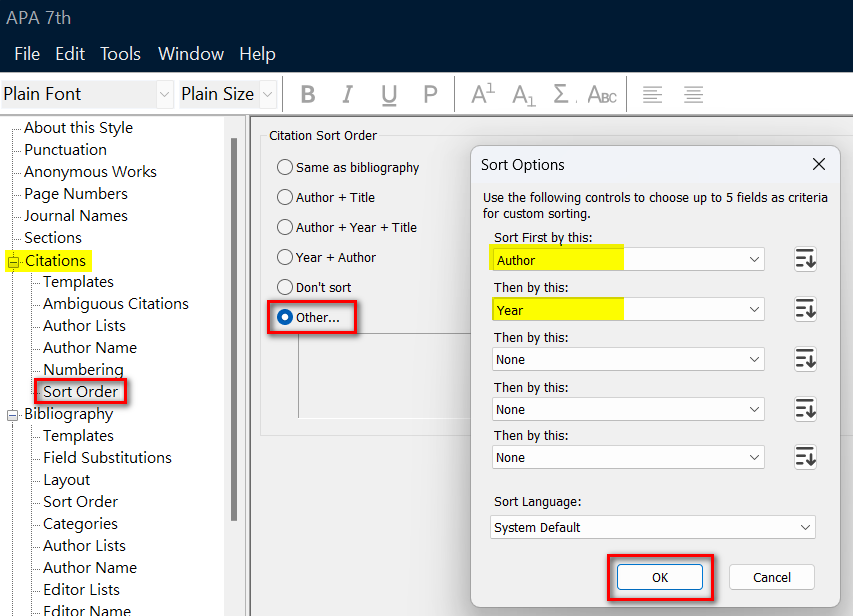The width and height of the screenshot is (853, 616).
Task: Open third sort criteria None dropdown
Action: 628,359
